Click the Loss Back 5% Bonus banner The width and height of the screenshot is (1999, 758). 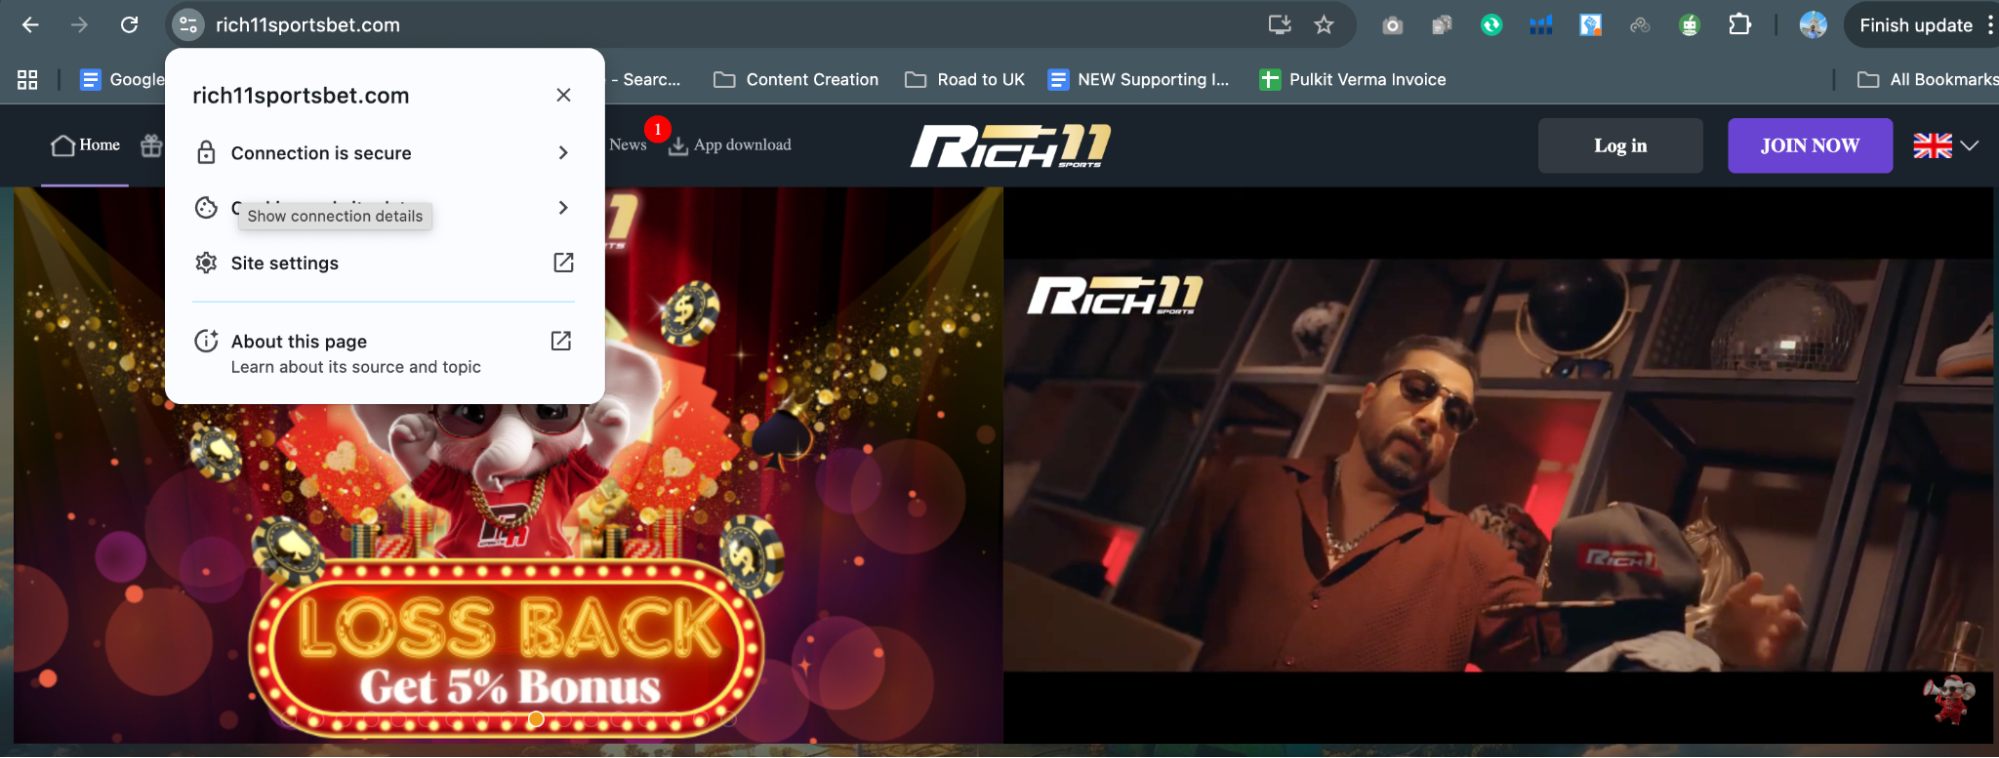[x=508, y=465]
